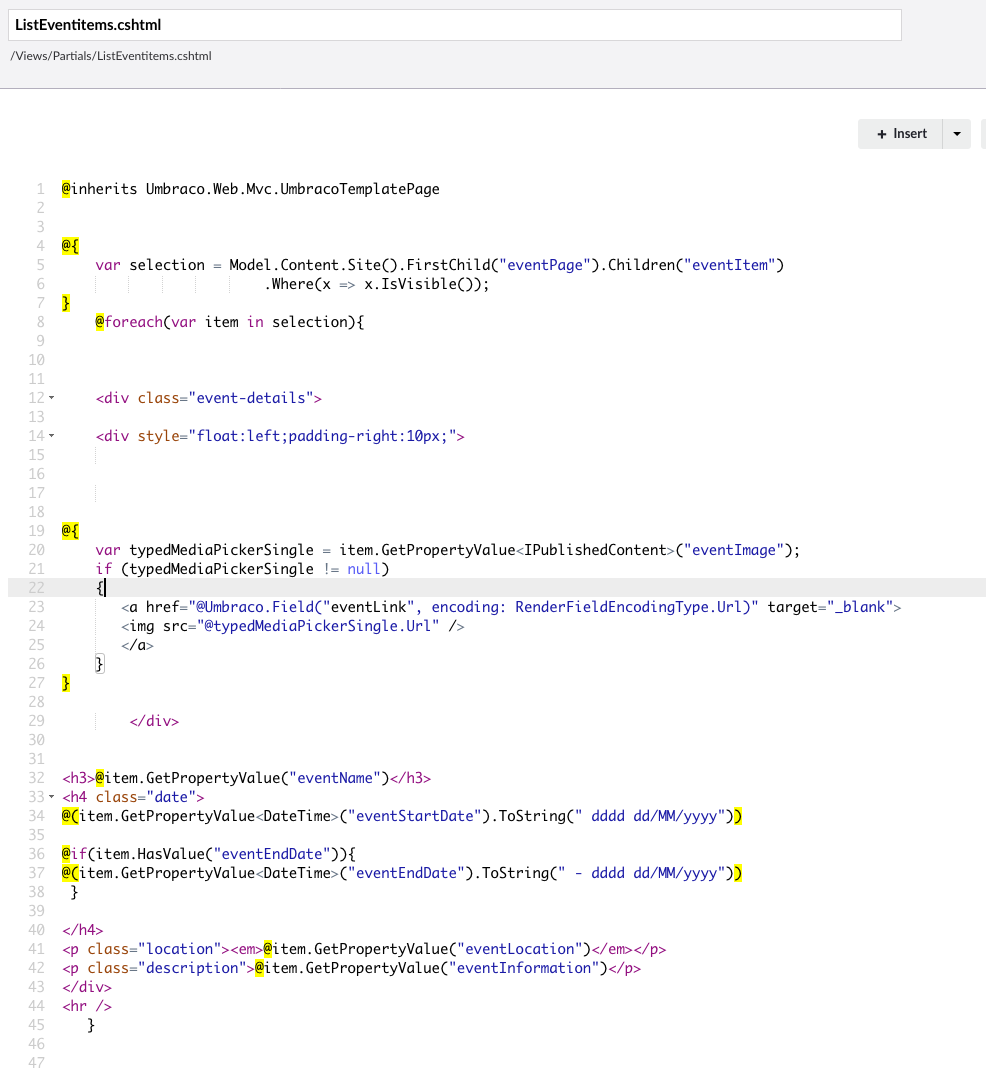Collapse the event-details div at line 12
986x1073 pixels.
51,398
